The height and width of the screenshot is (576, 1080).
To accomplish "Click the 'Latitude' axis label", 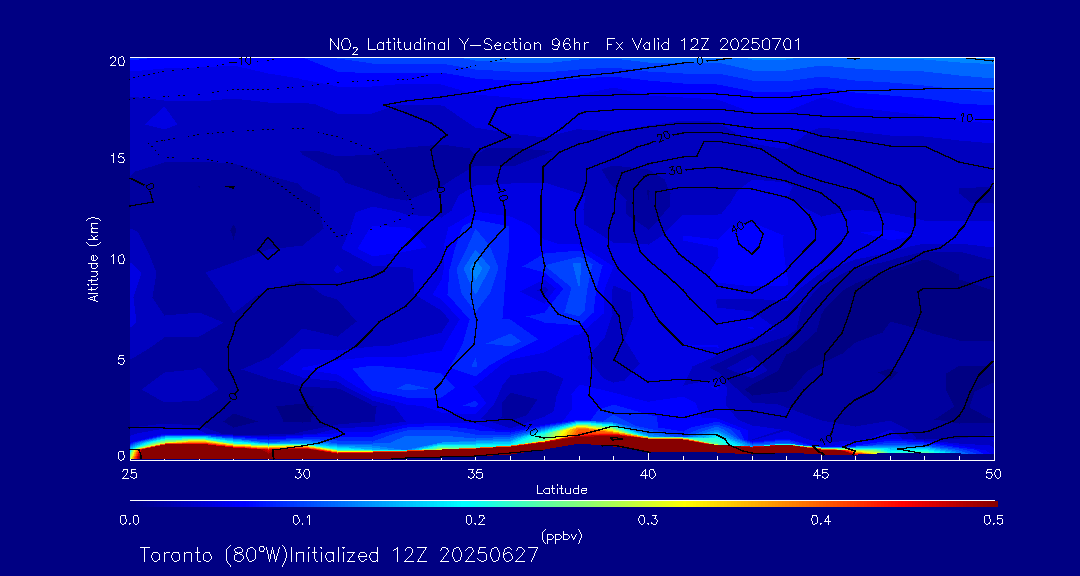I will pos(561,491).
